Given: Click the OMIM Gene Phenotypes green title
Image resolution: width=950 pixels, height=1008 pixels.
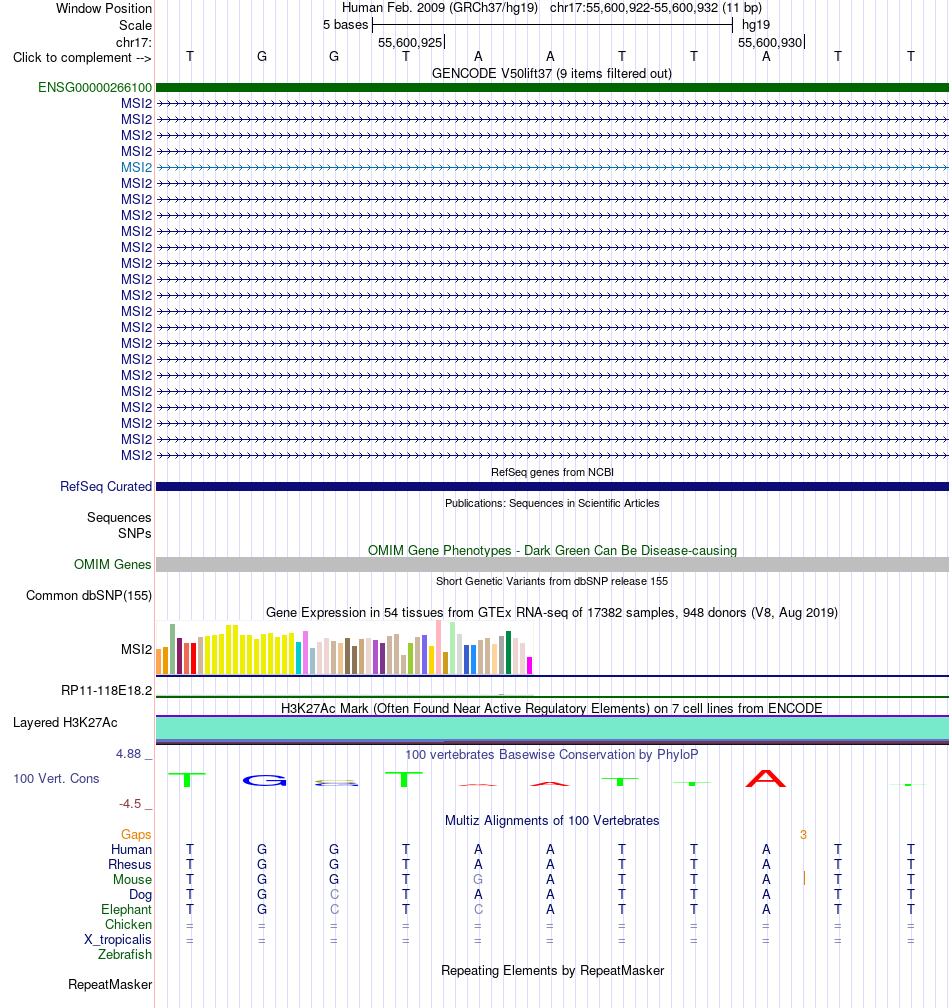Looking at the screenshot, I should 552,551.
